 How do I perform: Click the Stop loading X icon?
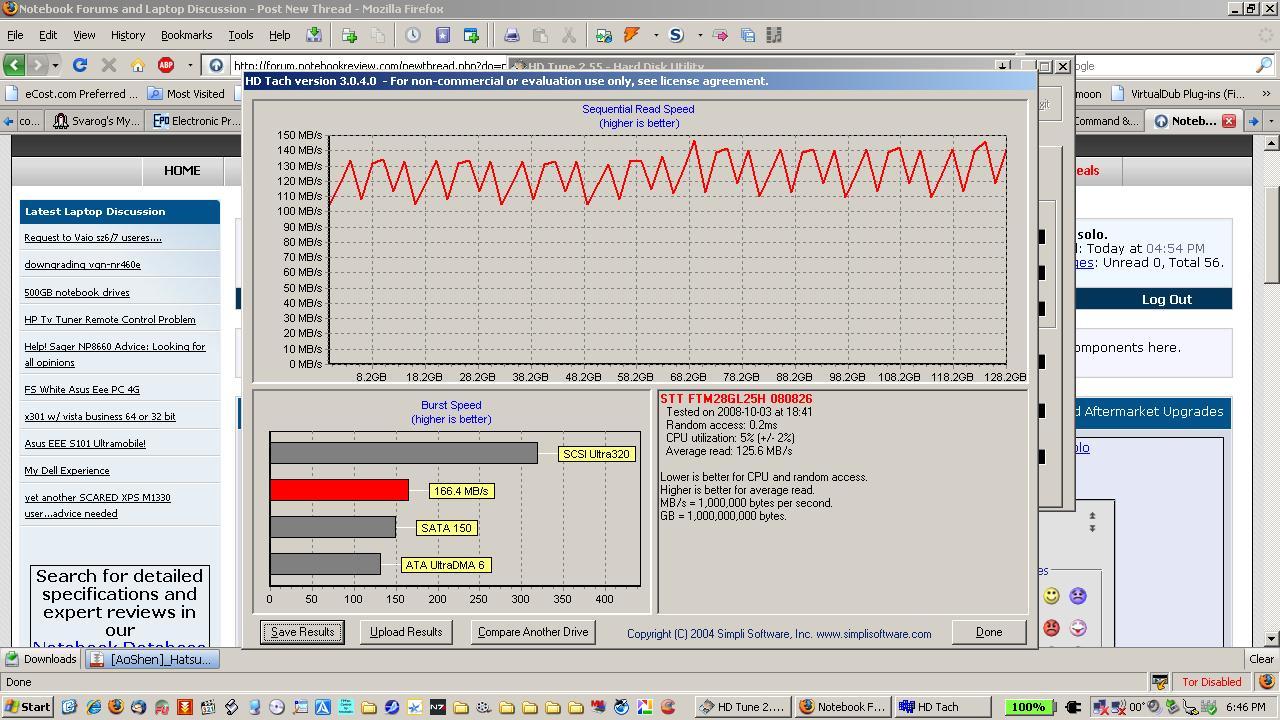(109, 65)
